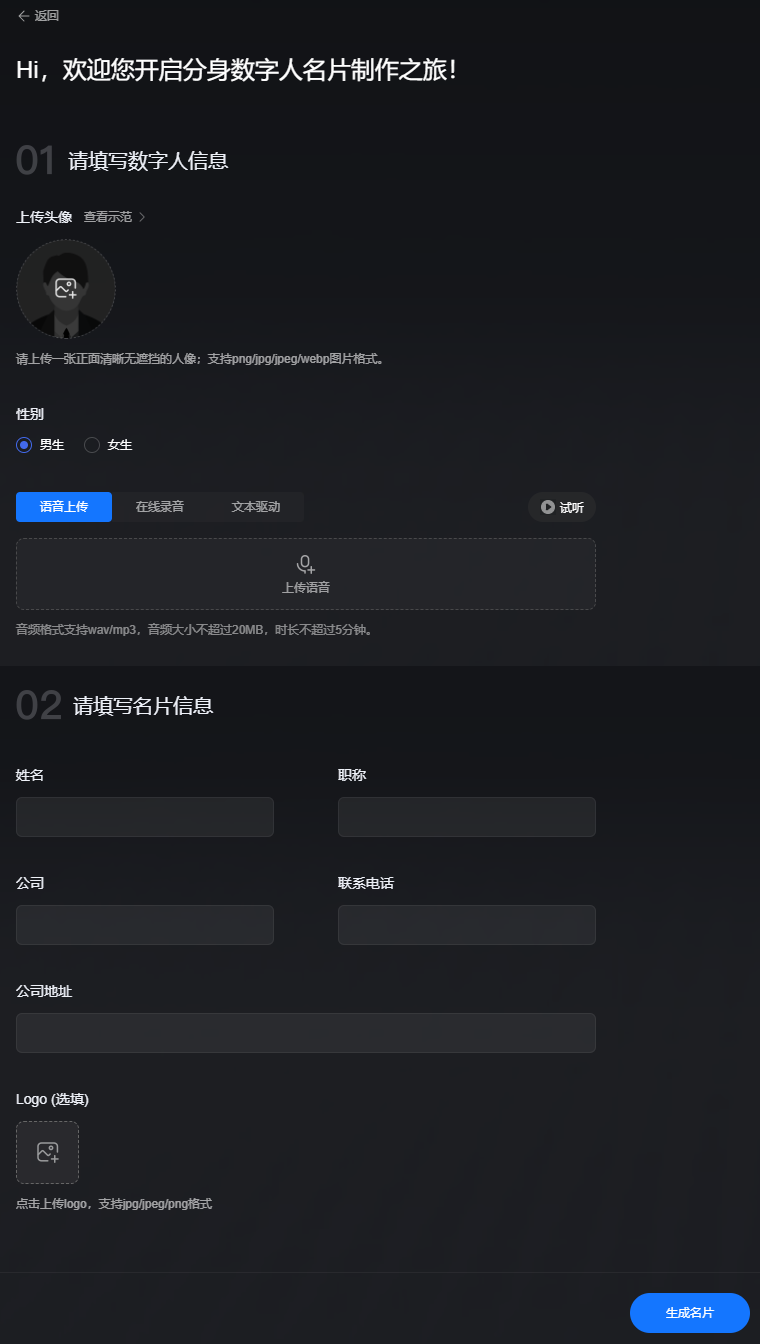760x1344 pixels.
Task: Click the avatar upload image icon
Action: [x=66, y=288]
